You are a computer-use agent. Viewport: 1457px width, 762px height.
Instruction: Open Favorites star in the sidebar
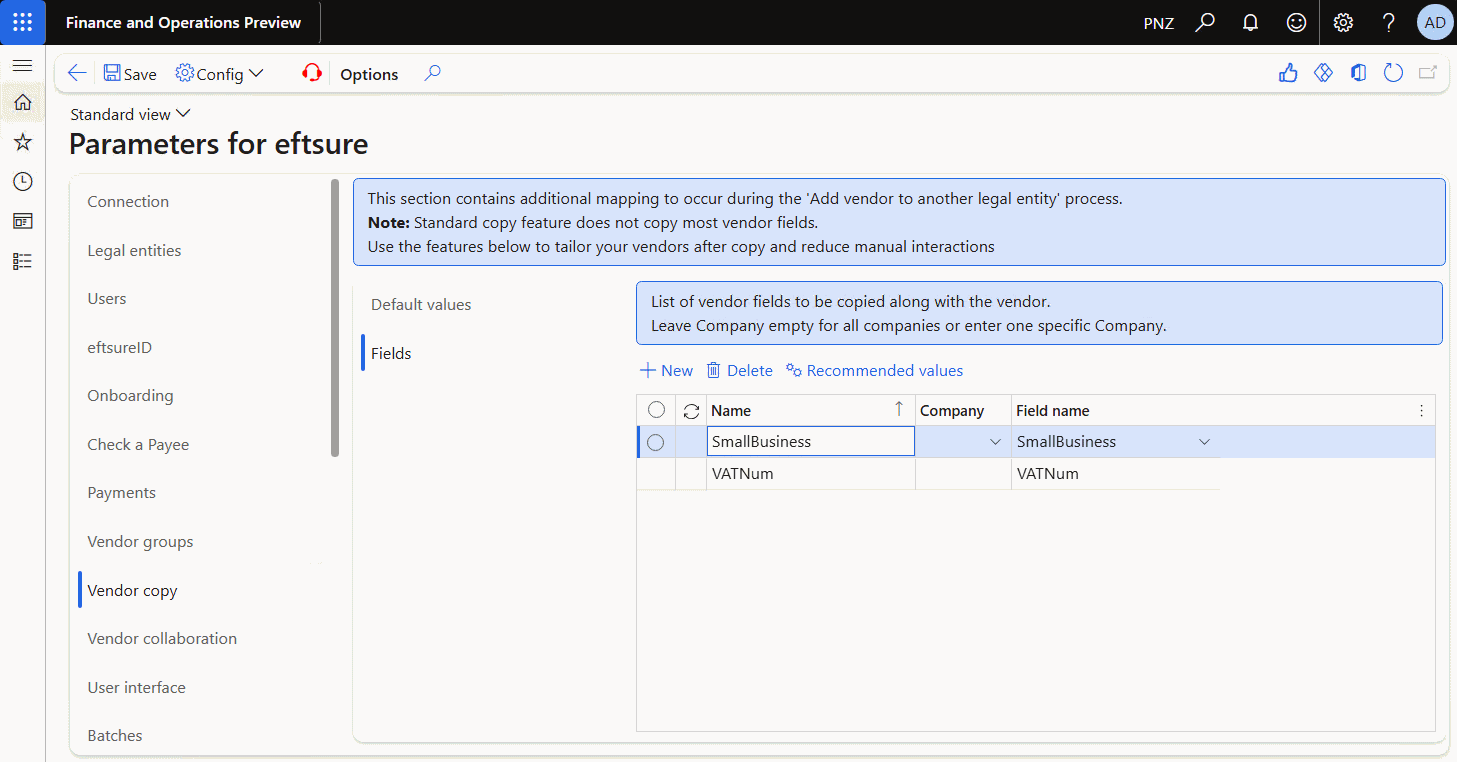coord(22,142)
